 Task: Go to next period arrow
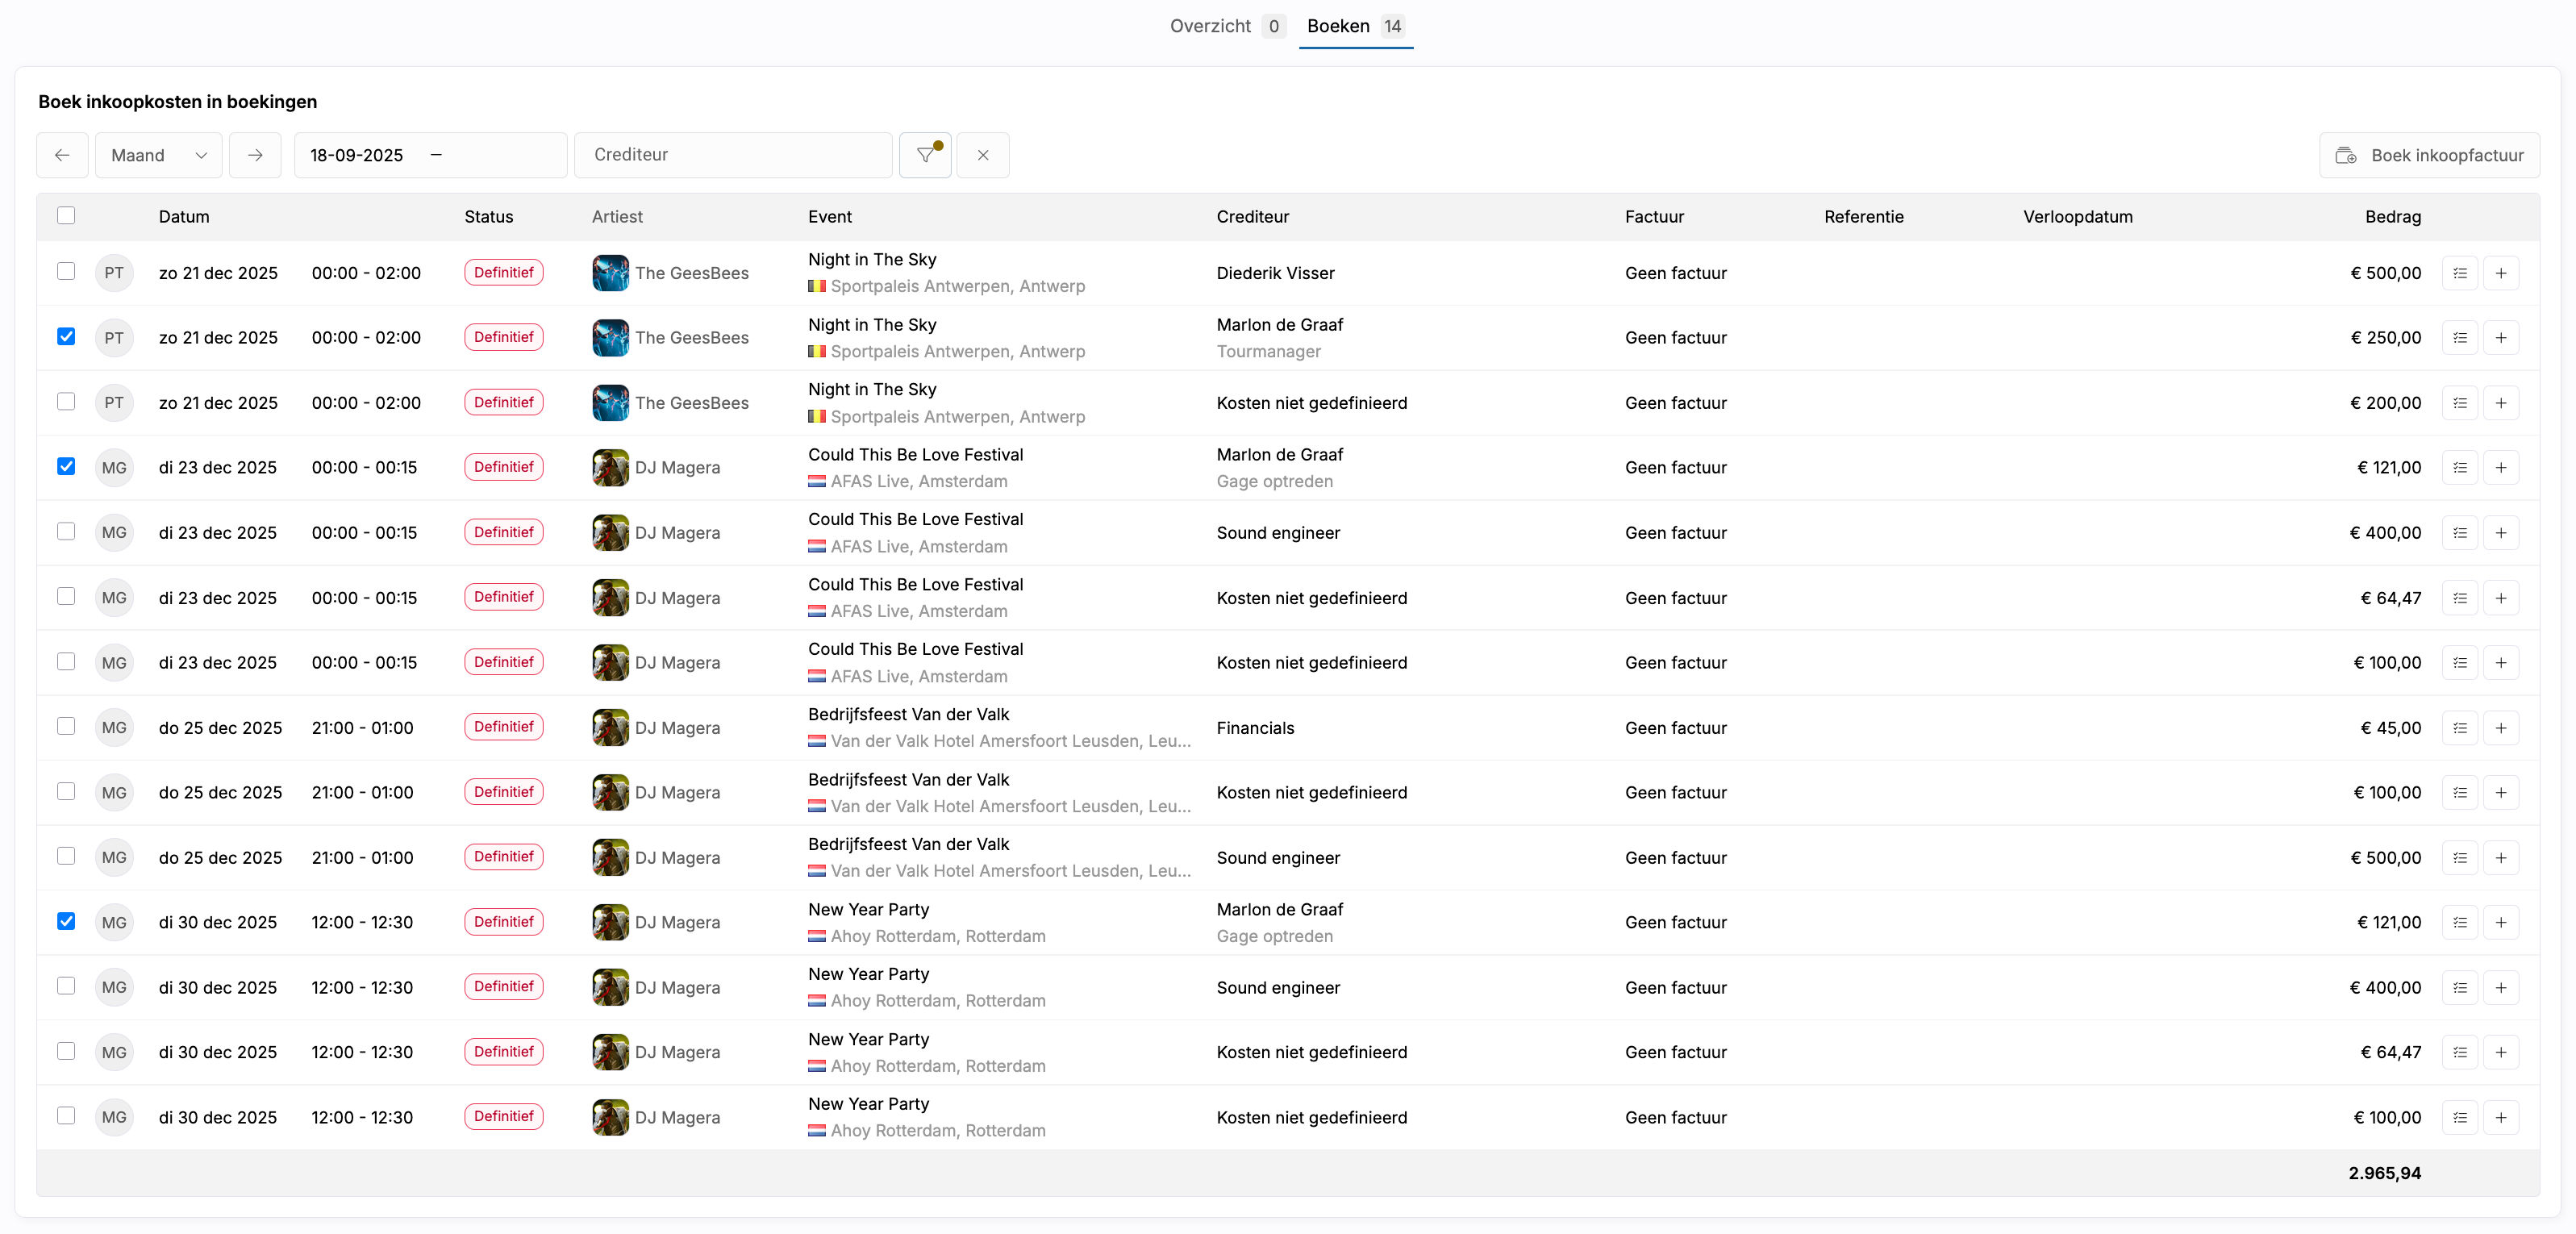pos(255,155)
